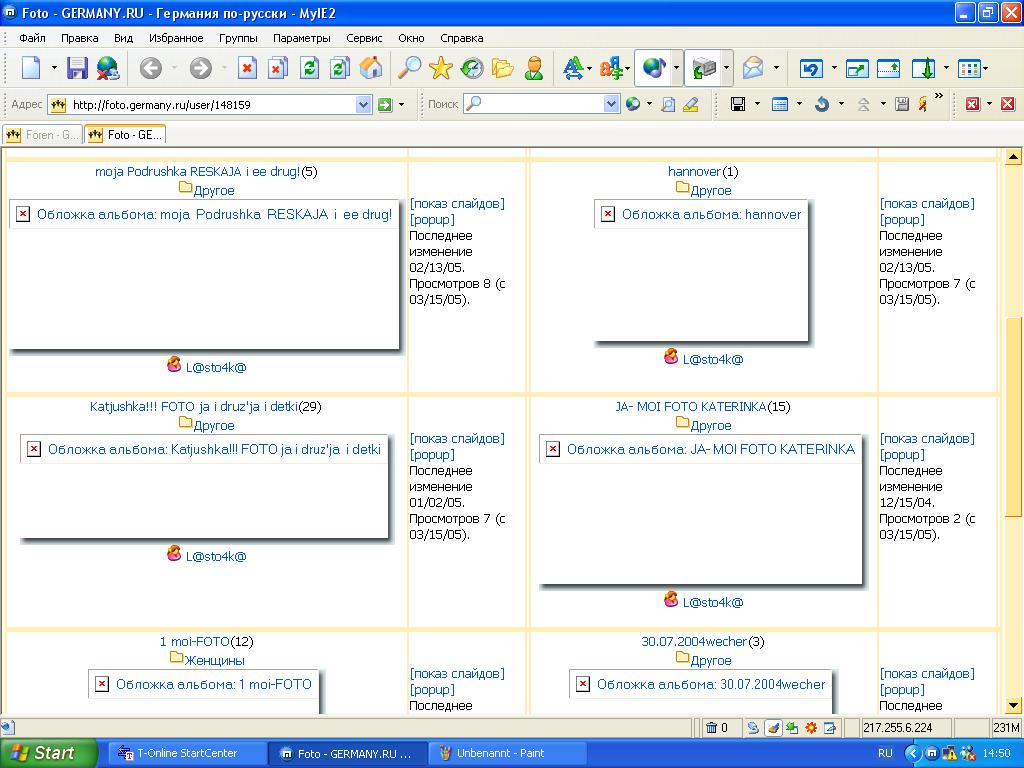Switch to the Foren tab

42,135
